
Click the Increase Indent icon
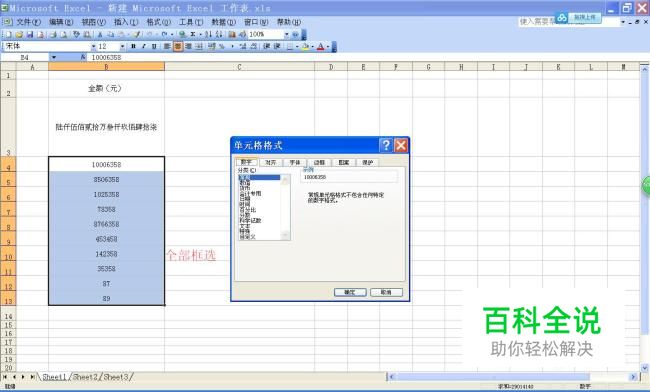277,46
